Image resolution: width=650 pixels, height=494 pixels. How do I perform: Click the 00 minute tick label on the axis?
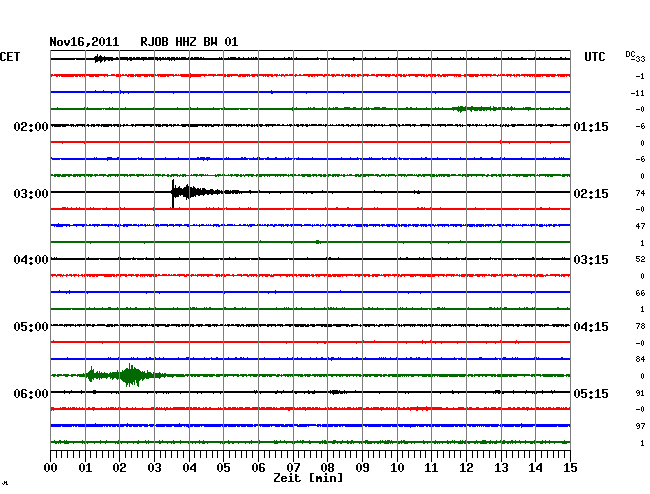click(51, 467)
